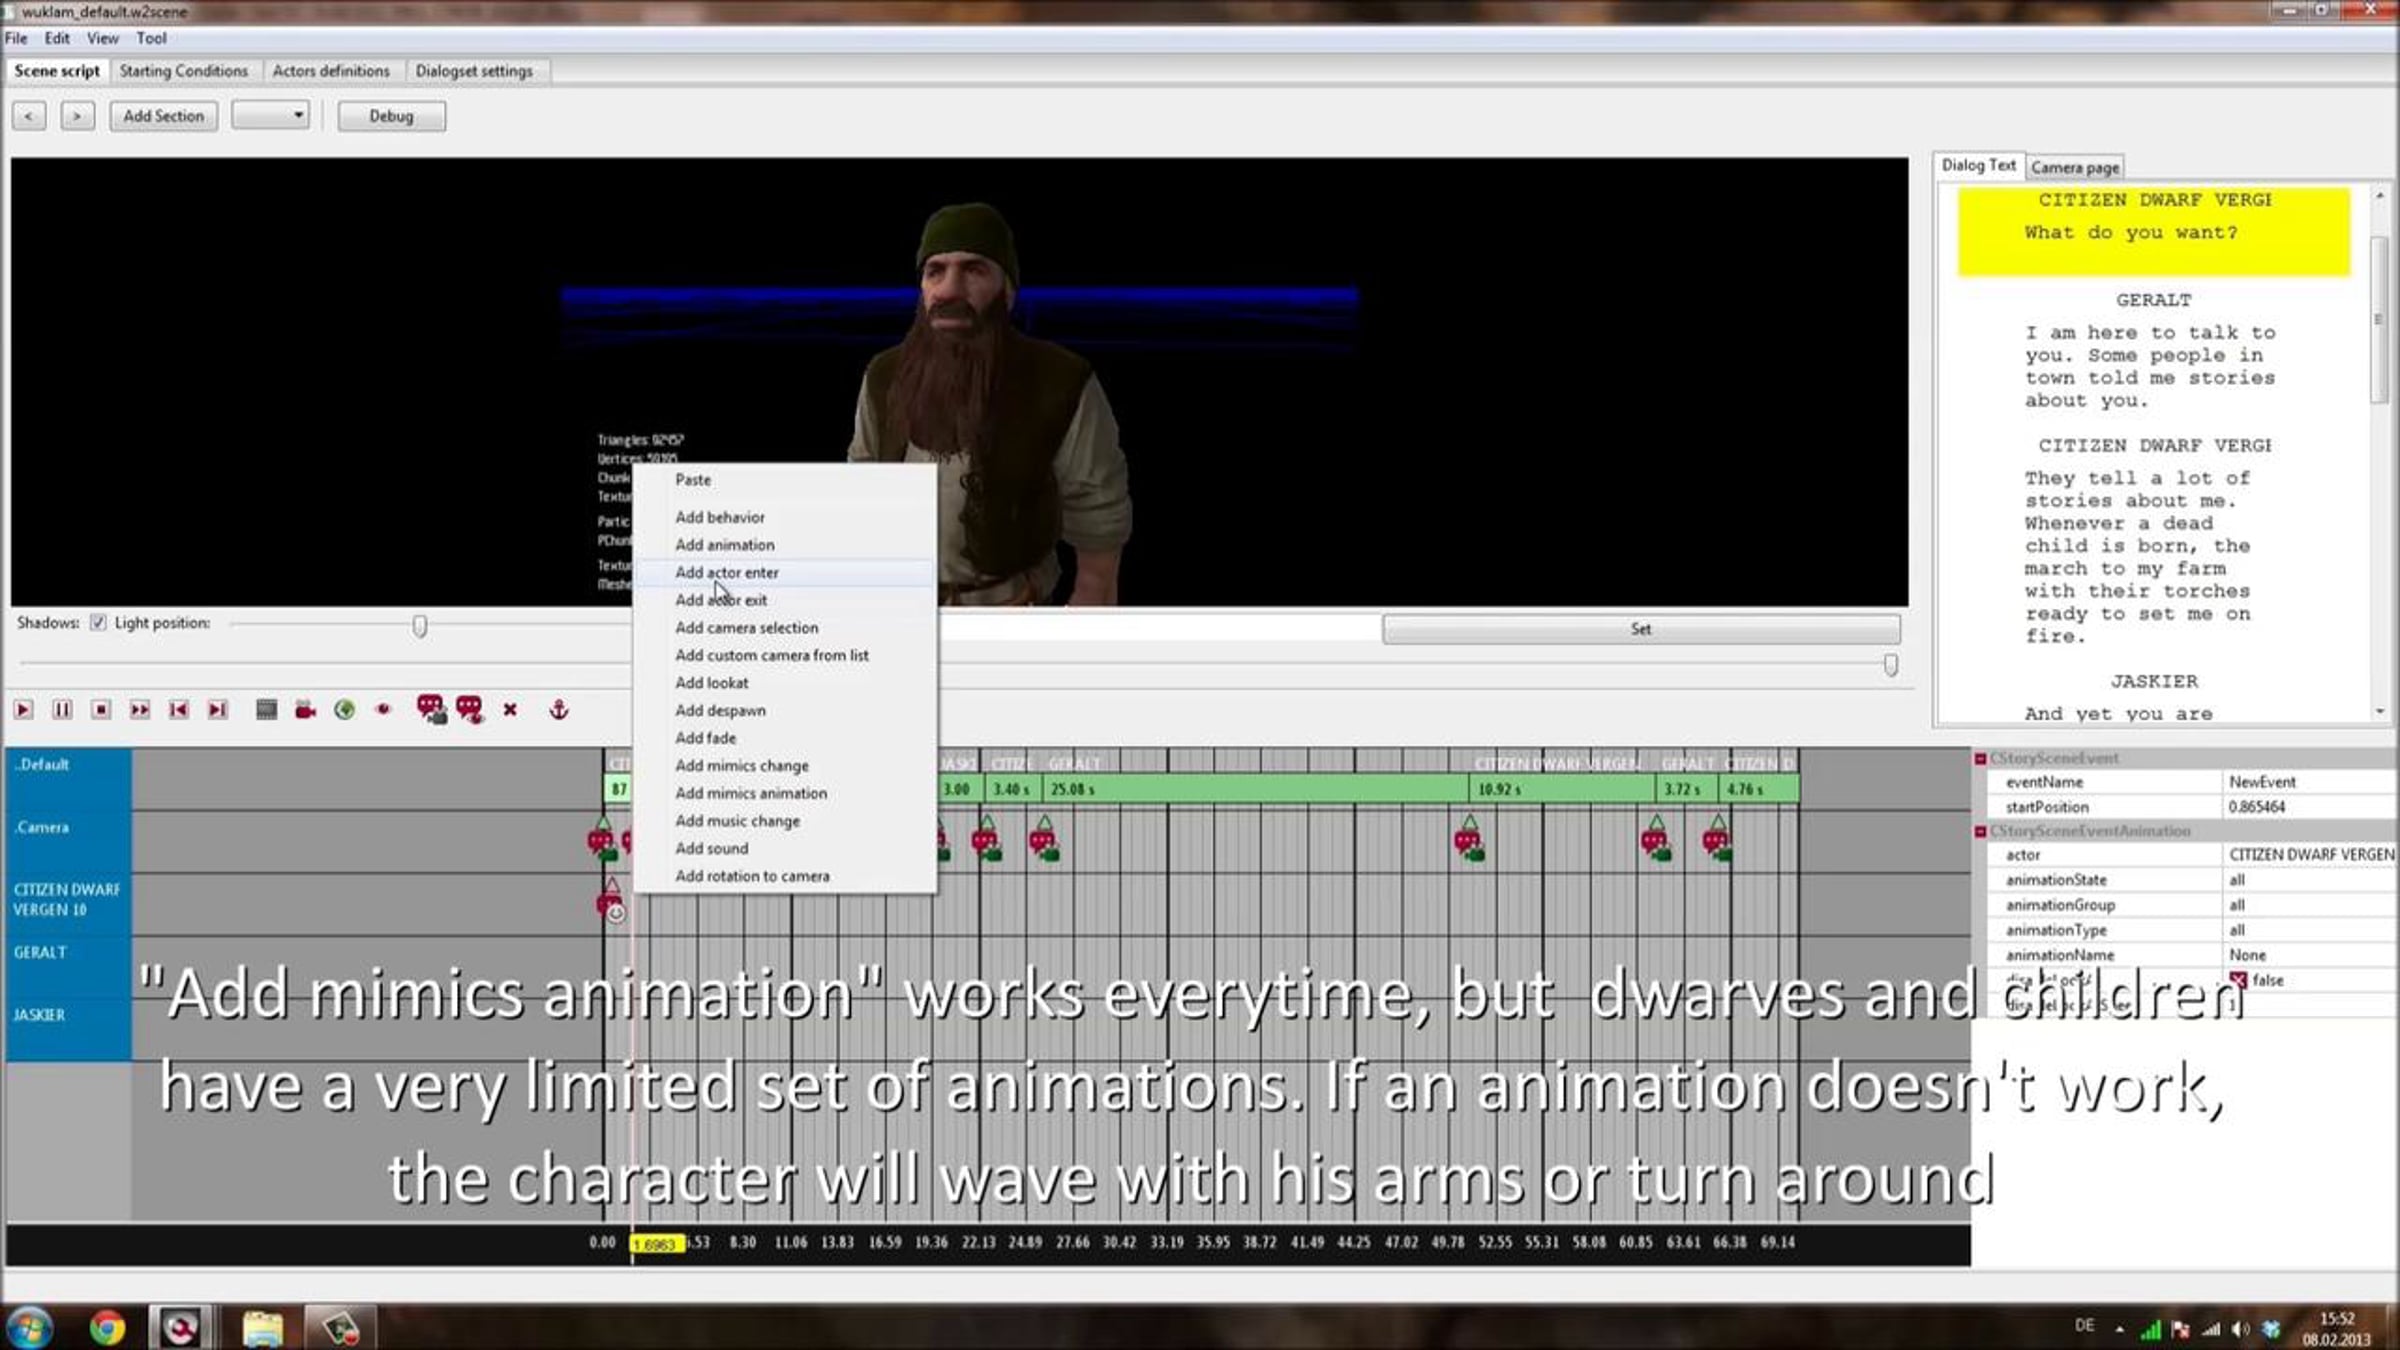This screenshot has height=1350, width=2400.
Task: Open the View menu
Action: 102,38
